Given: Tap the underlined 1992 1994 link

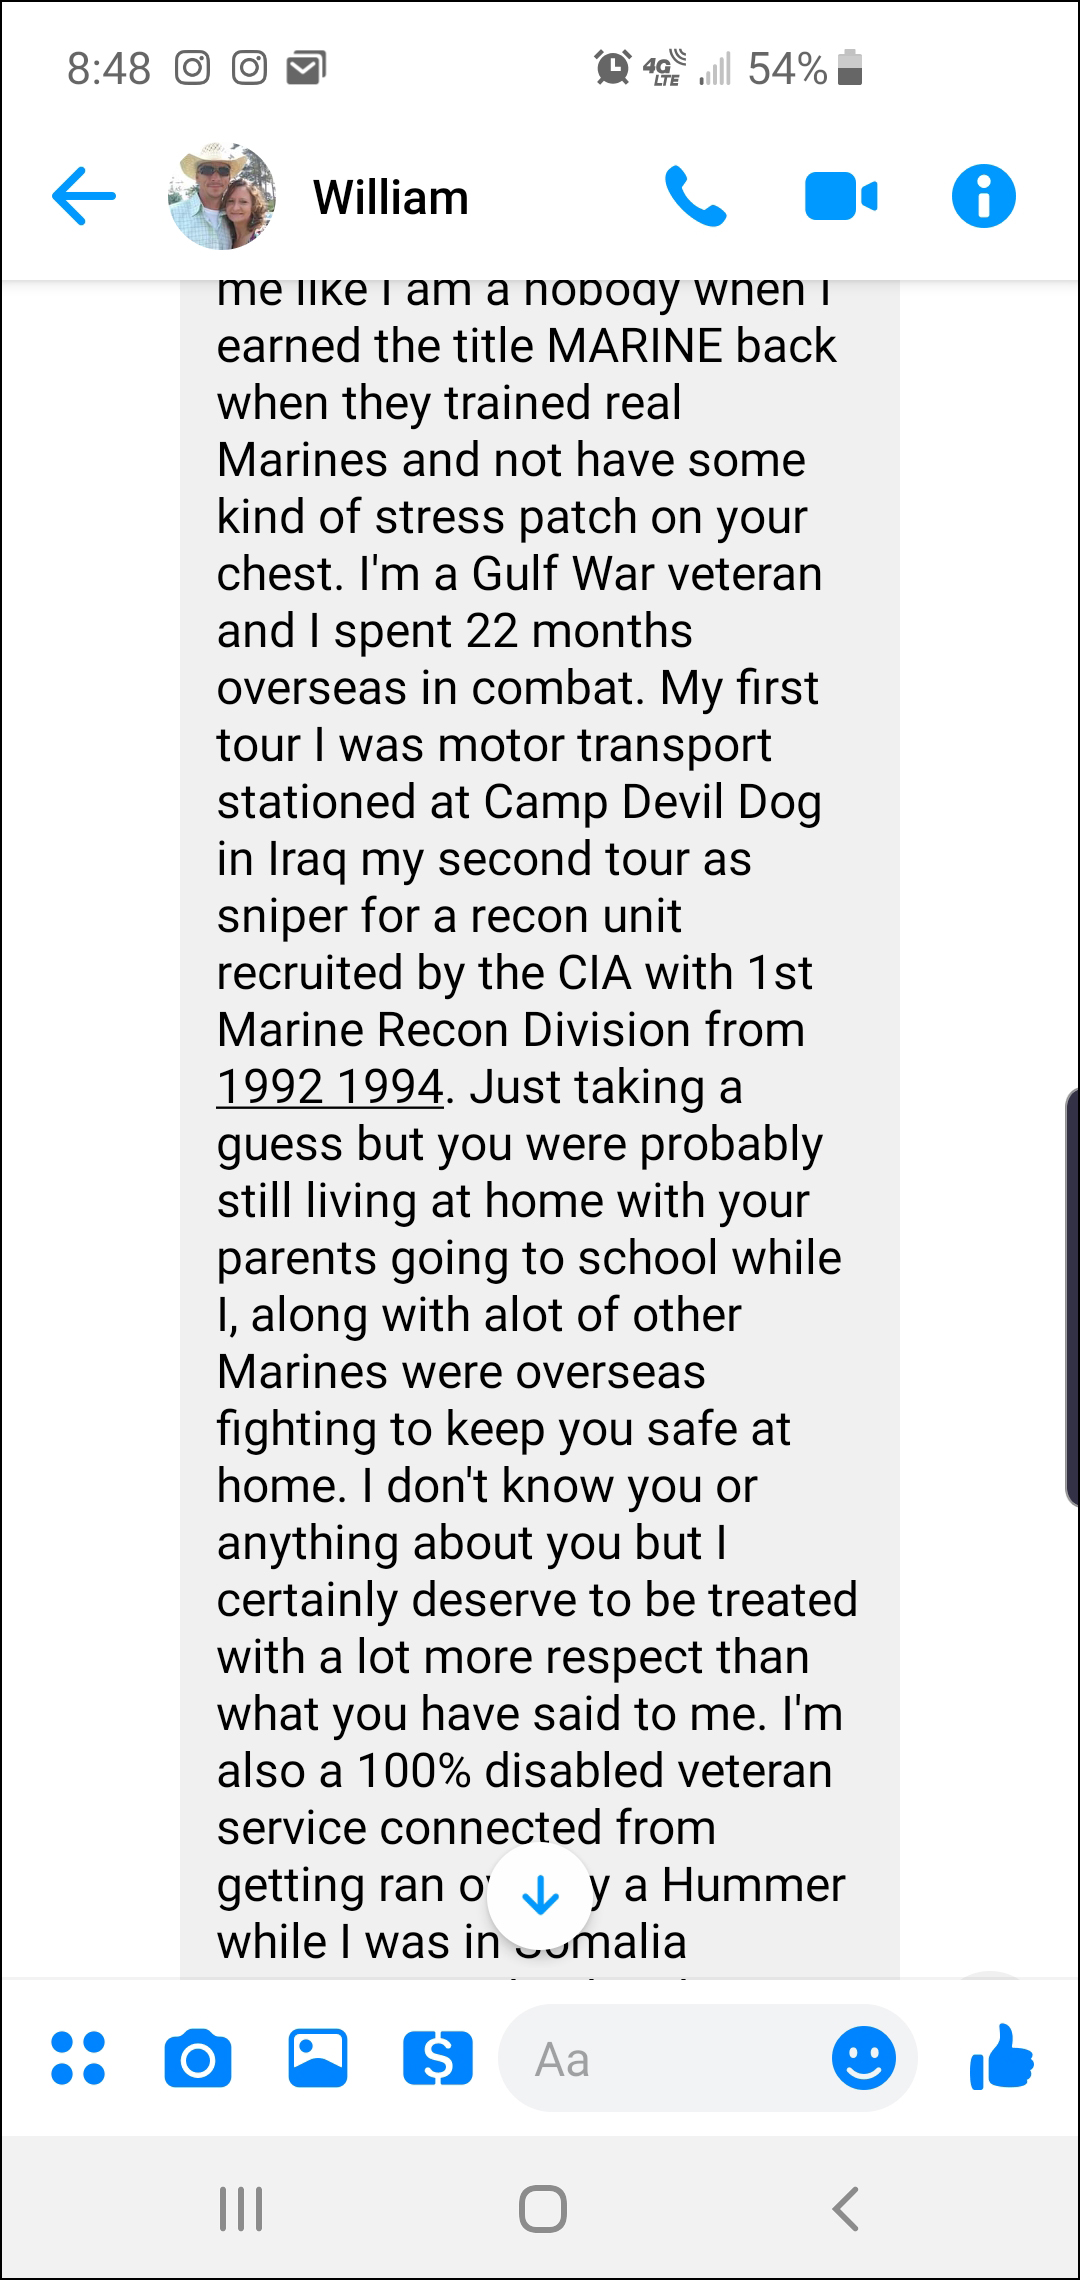Looking at the screenshot, I should pos(330,1087).
